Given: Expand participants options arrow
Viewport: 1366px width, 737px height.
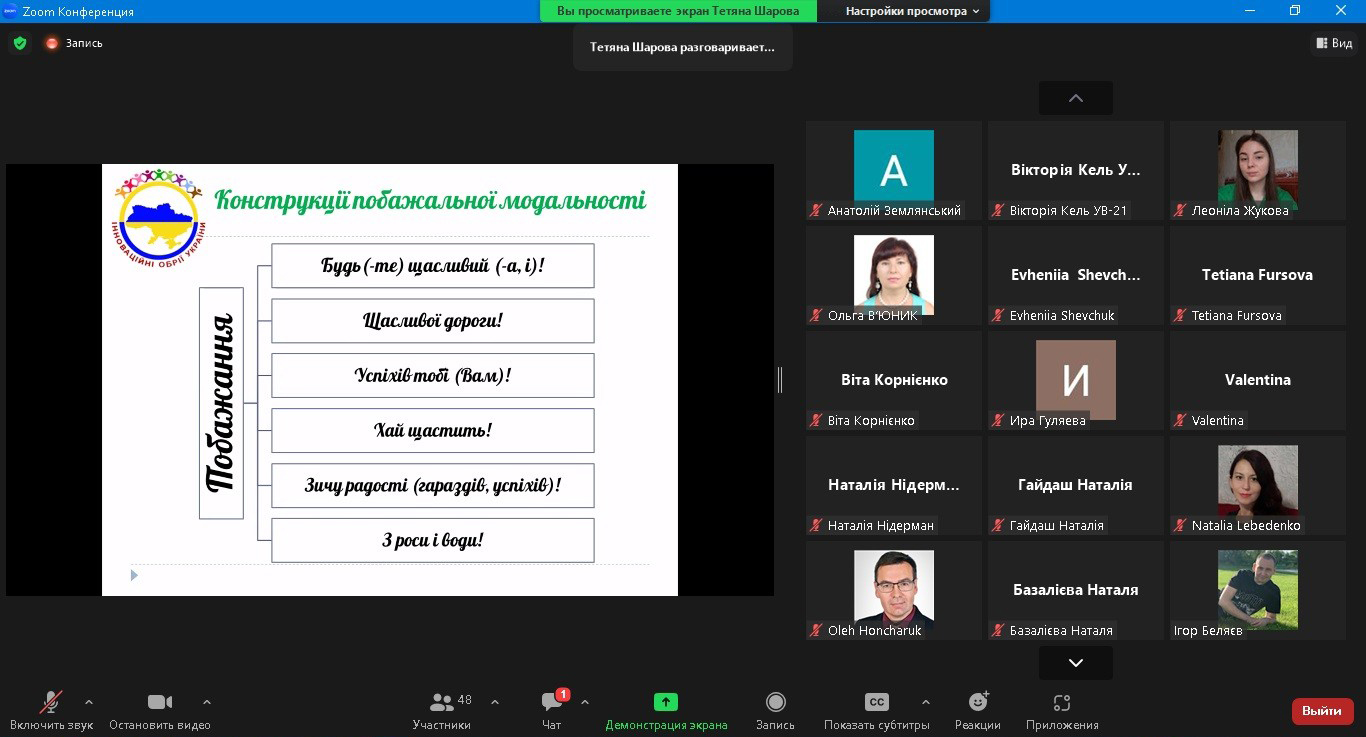Looking at the screenshot, I should tap(495, 702).
